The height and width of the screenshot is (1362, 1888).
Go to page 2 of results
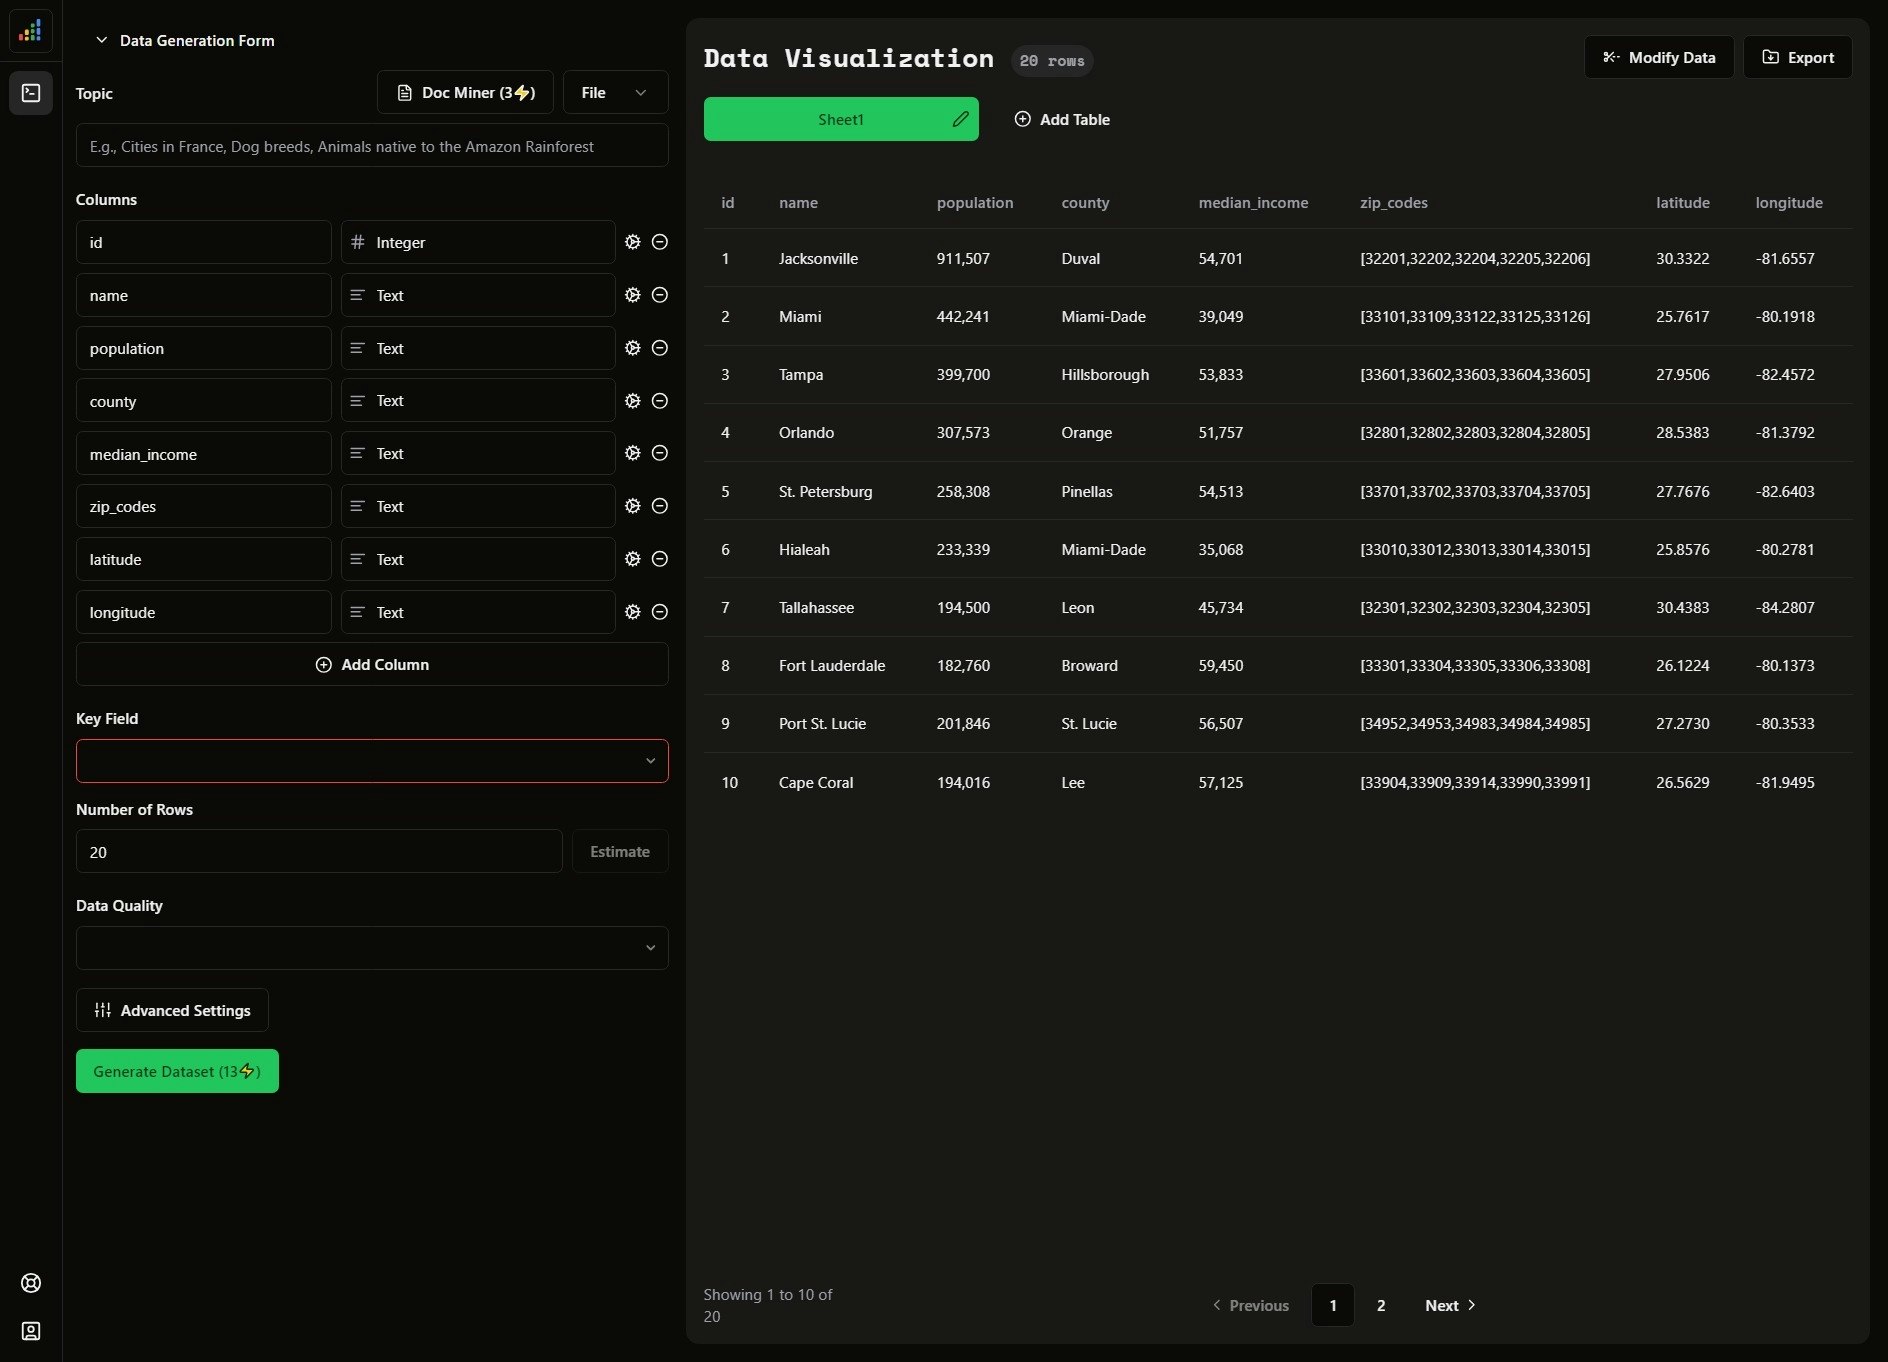tap(1381, 1305)
